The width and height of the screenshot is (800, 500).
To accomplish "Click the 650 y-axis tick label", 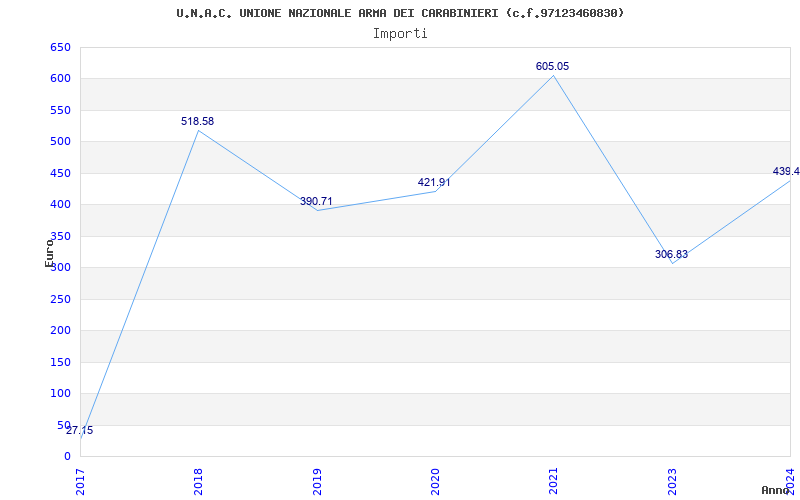I will [x=60, y=47].
